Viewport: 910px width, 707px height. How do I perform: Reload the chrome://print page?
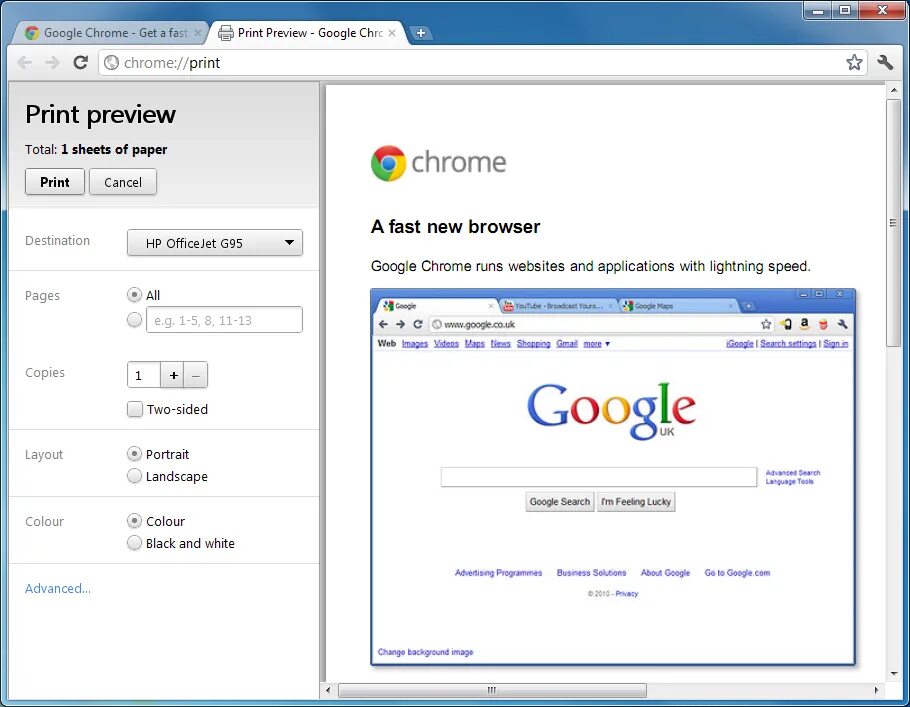[80, 62]
